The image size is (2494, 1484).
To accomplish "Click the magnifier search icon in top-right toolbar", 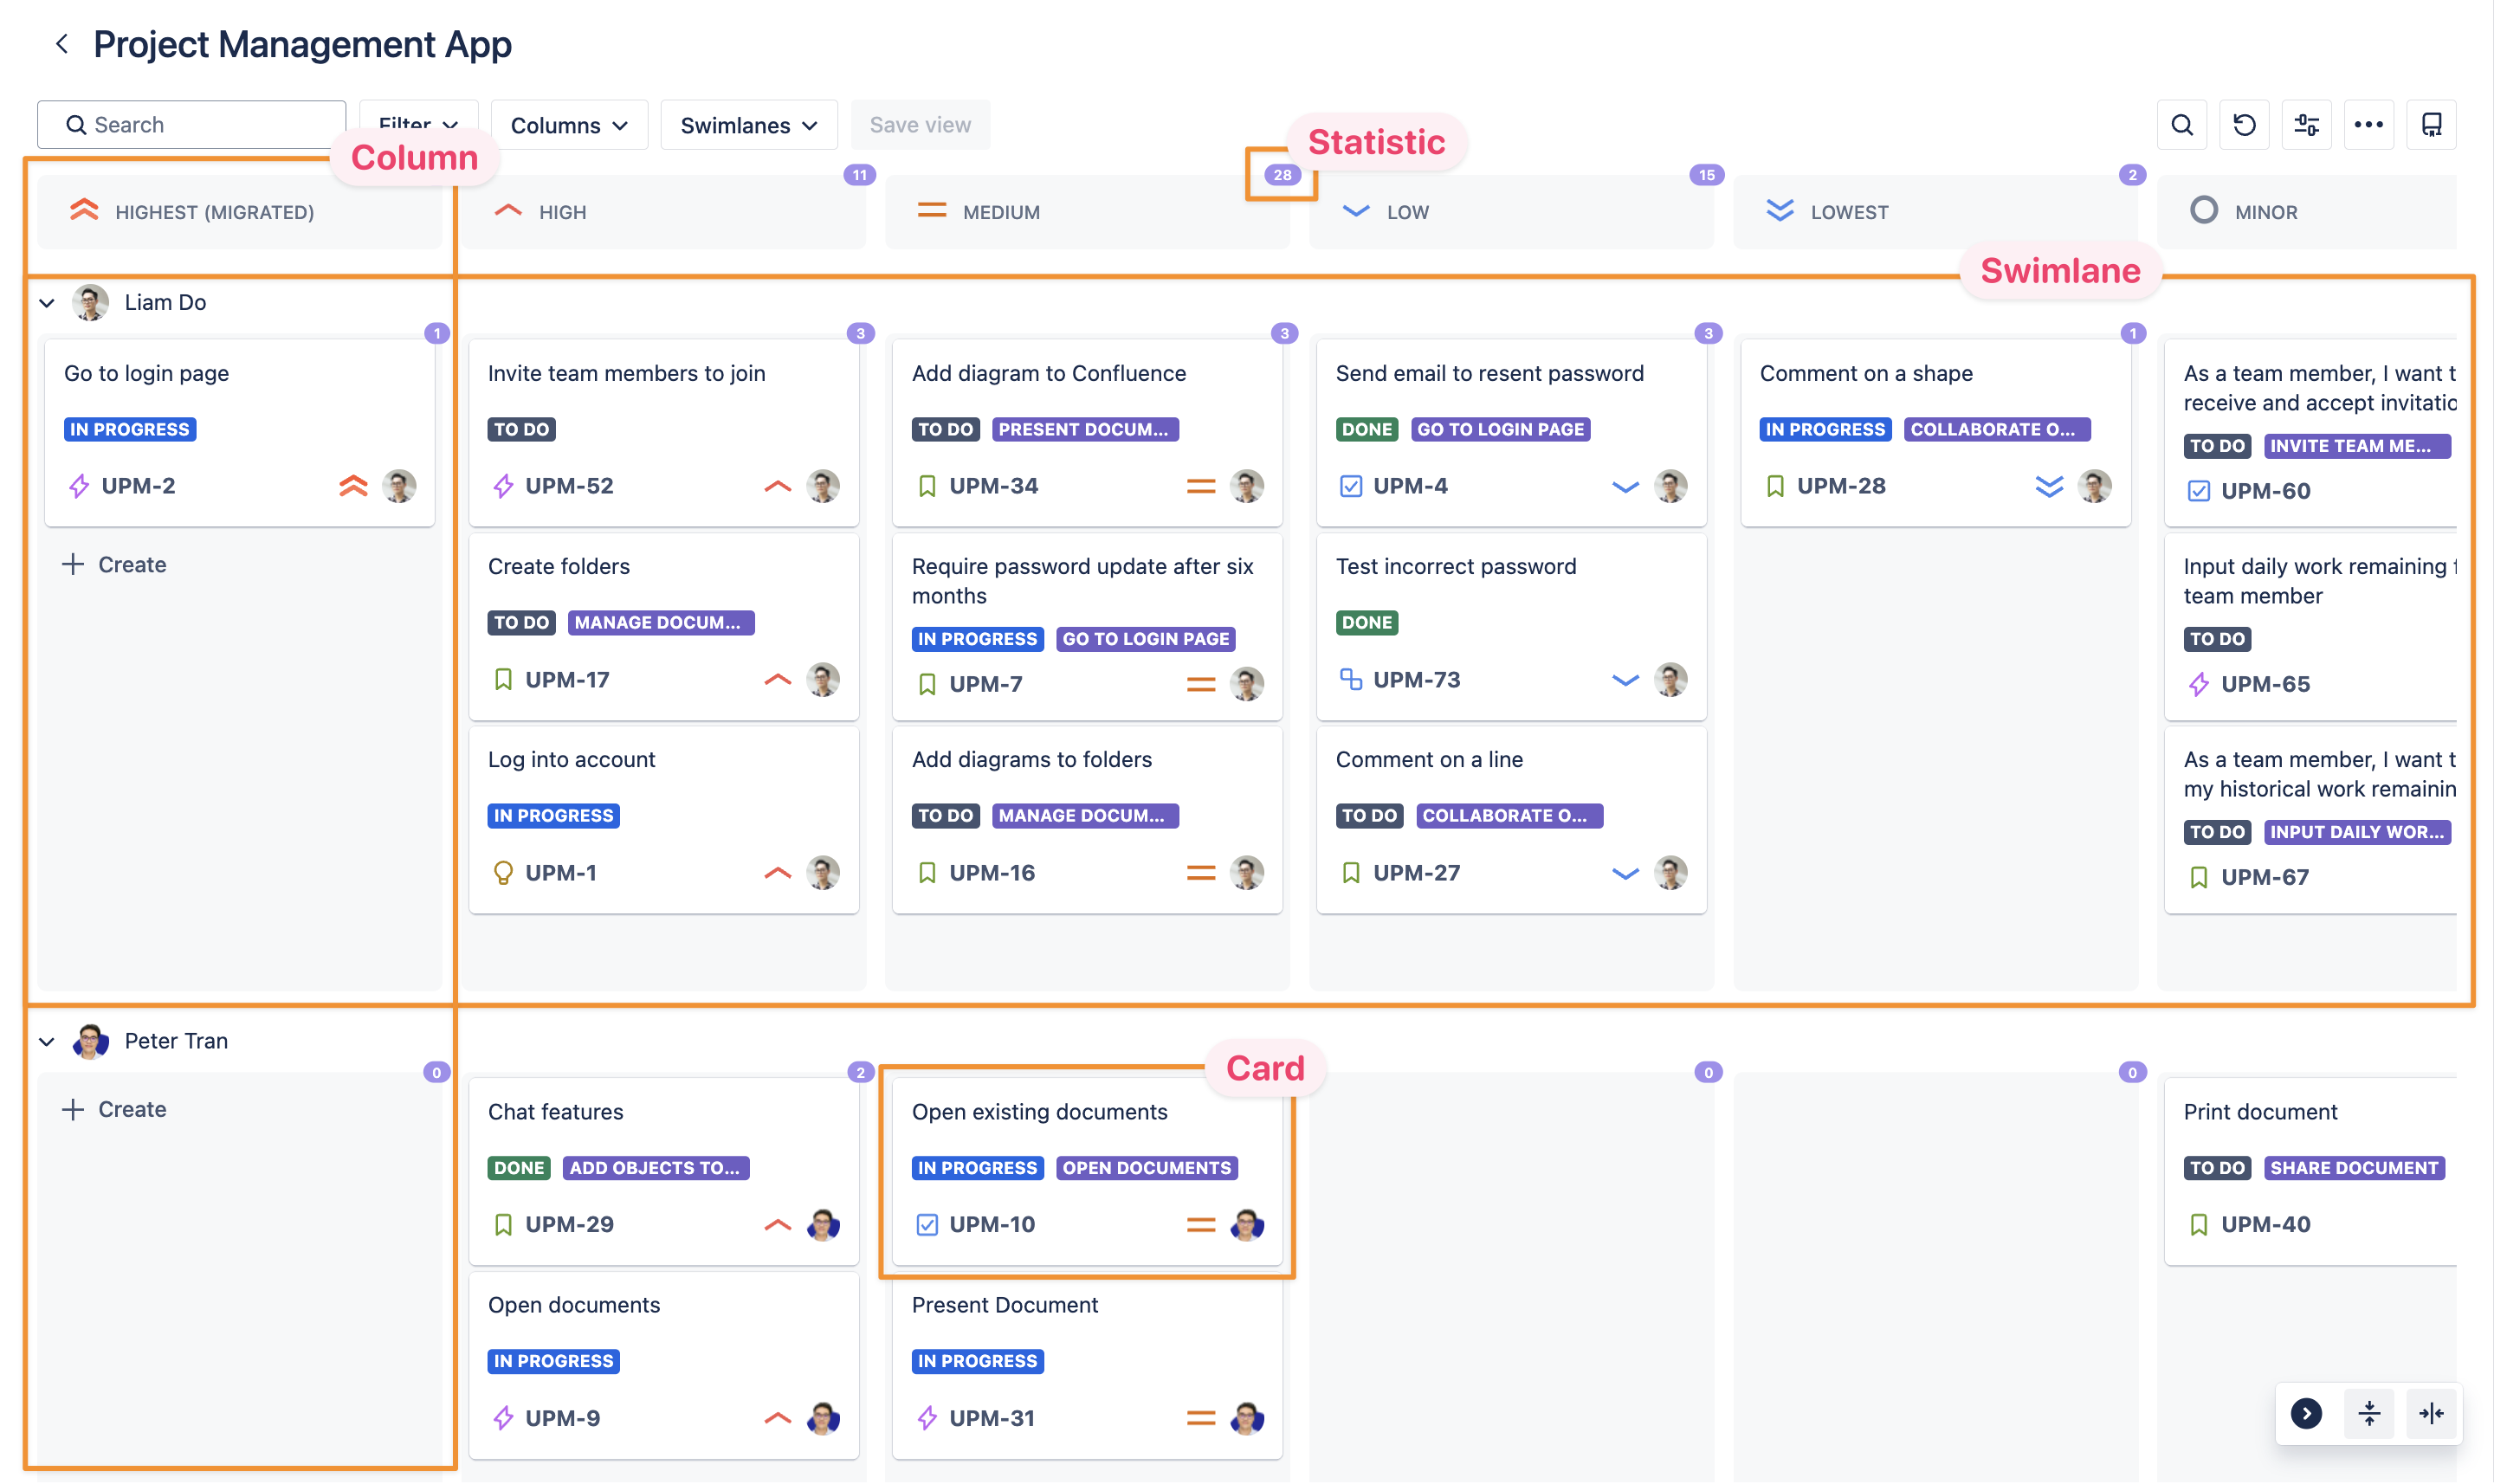I will click(2181, 125).
